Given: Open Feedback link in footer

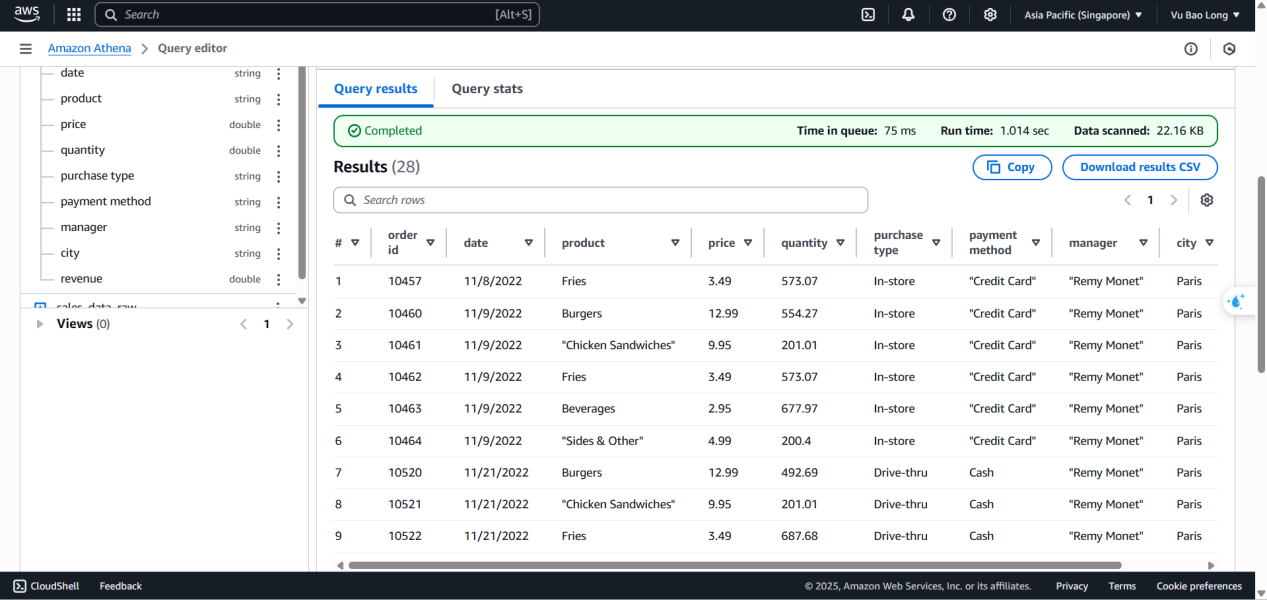Looking at the screenshot, I should [121, 586].
